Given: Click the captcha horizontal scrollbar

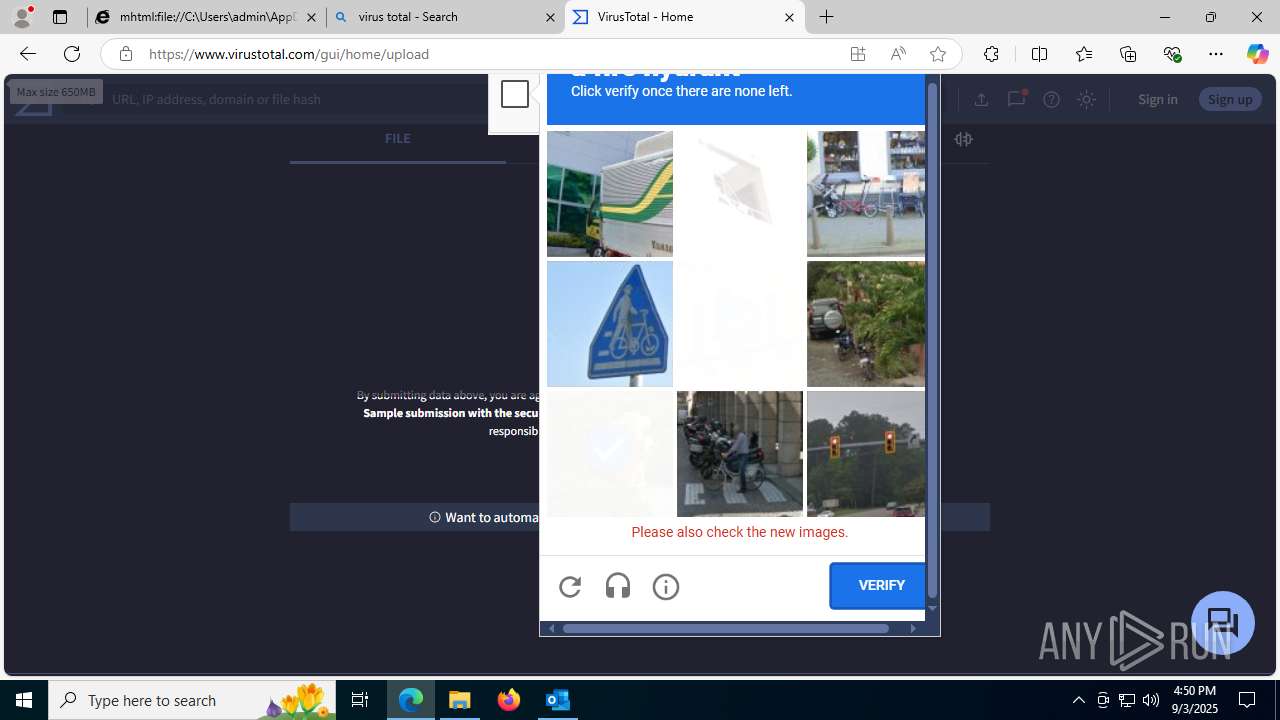Looking at the screenshot, I should 726,628.
